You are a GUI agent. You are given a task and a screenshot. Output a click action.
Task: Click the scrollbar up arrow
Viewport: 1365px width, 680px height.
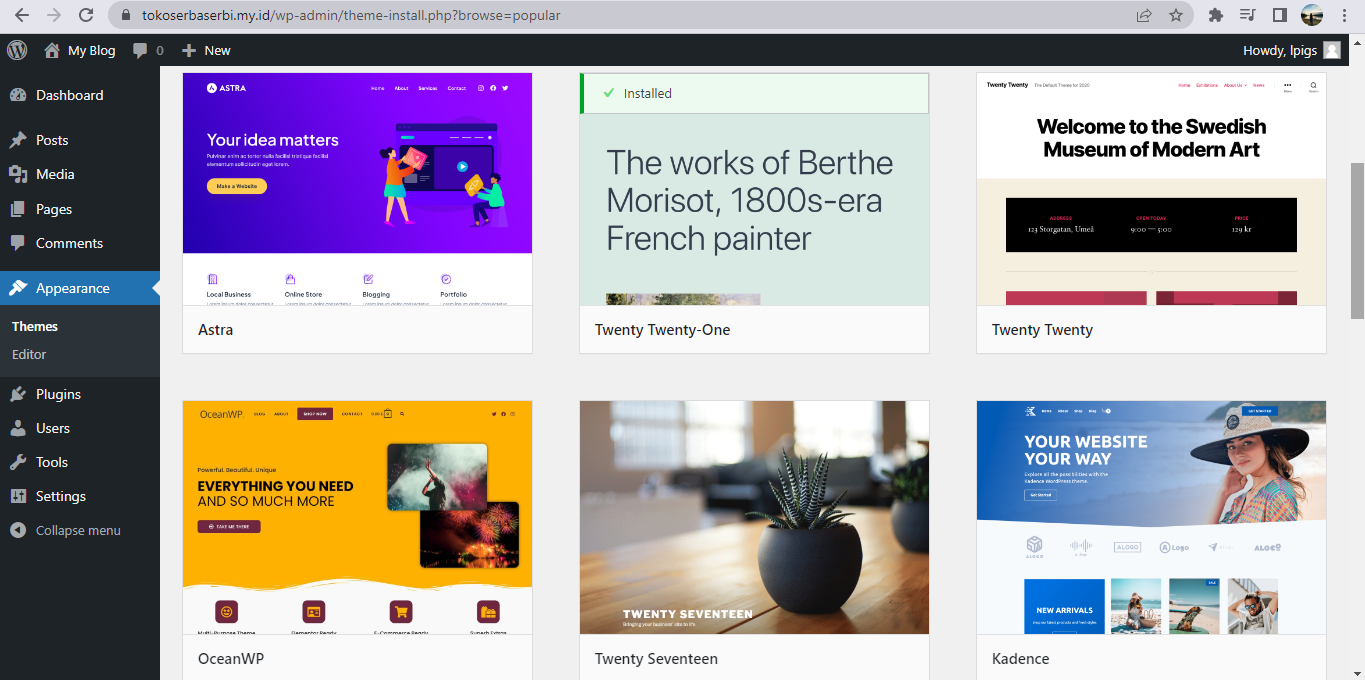[1357, 42]
